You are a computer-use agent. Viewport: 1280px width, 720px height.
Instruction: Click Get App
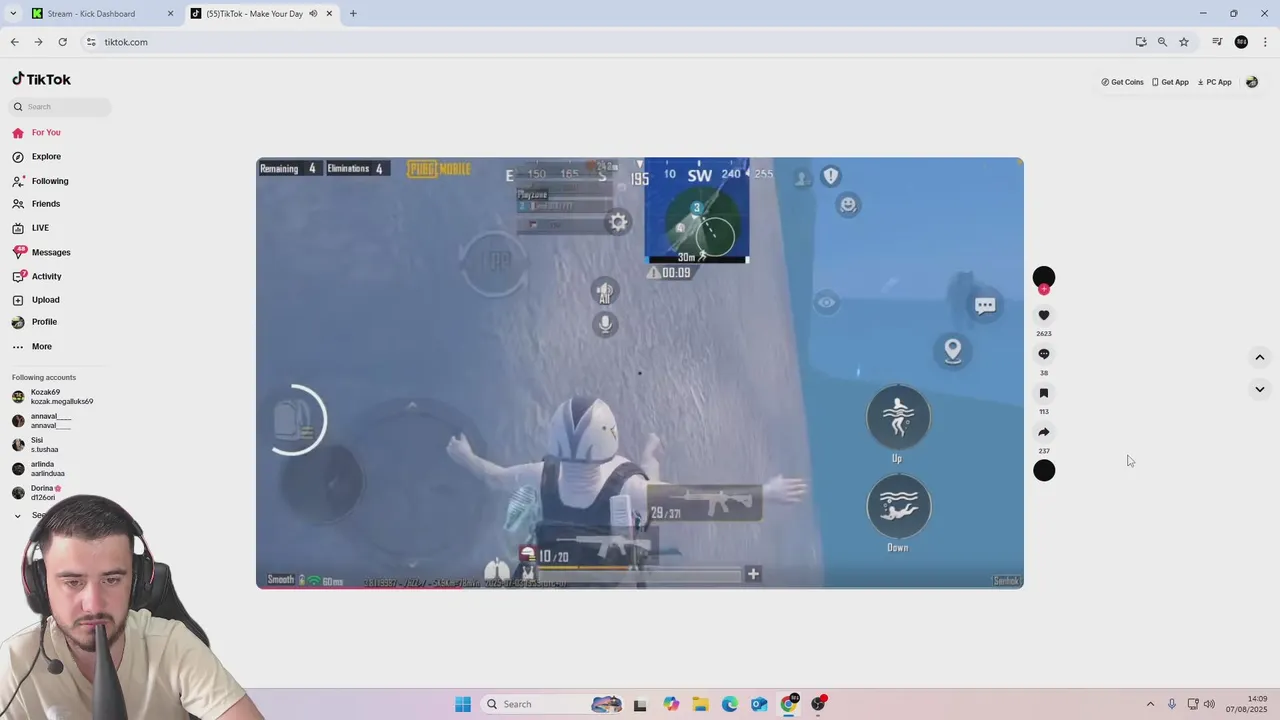click(1170, 82)
